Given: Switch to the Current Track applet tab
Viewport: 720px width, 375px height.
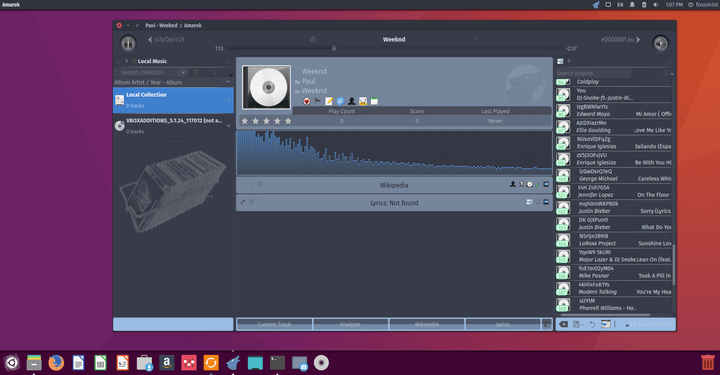Looking at the screenshot, I should click(274, 324).
